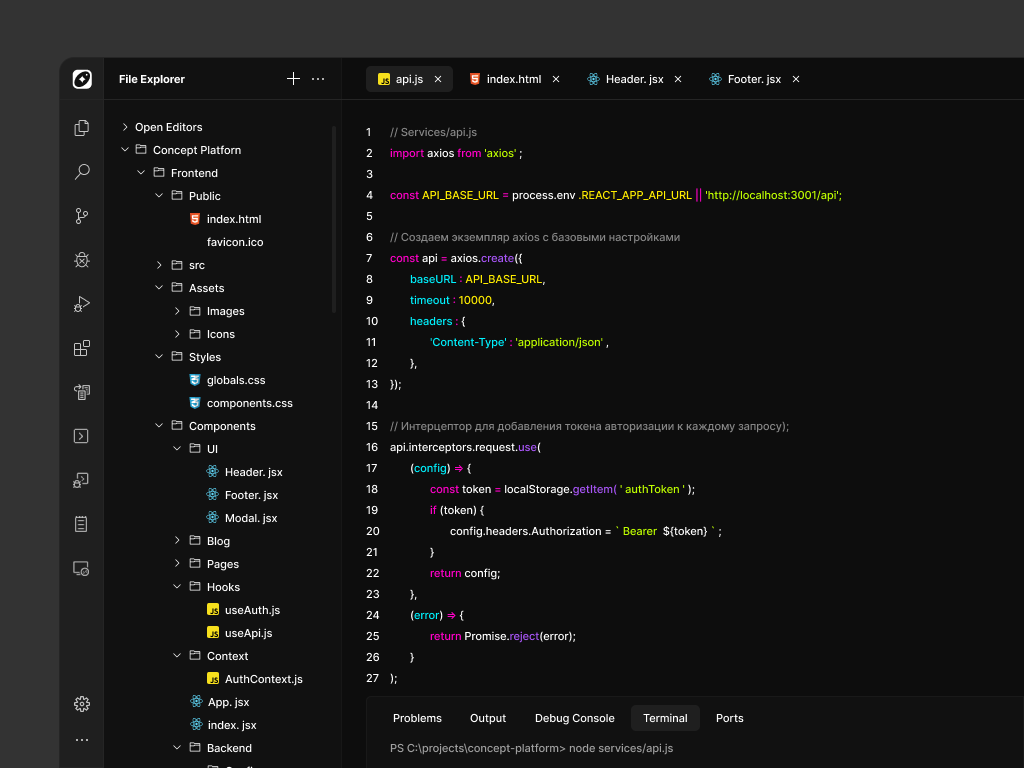Open the Source Control branch icon

point(82,216)
